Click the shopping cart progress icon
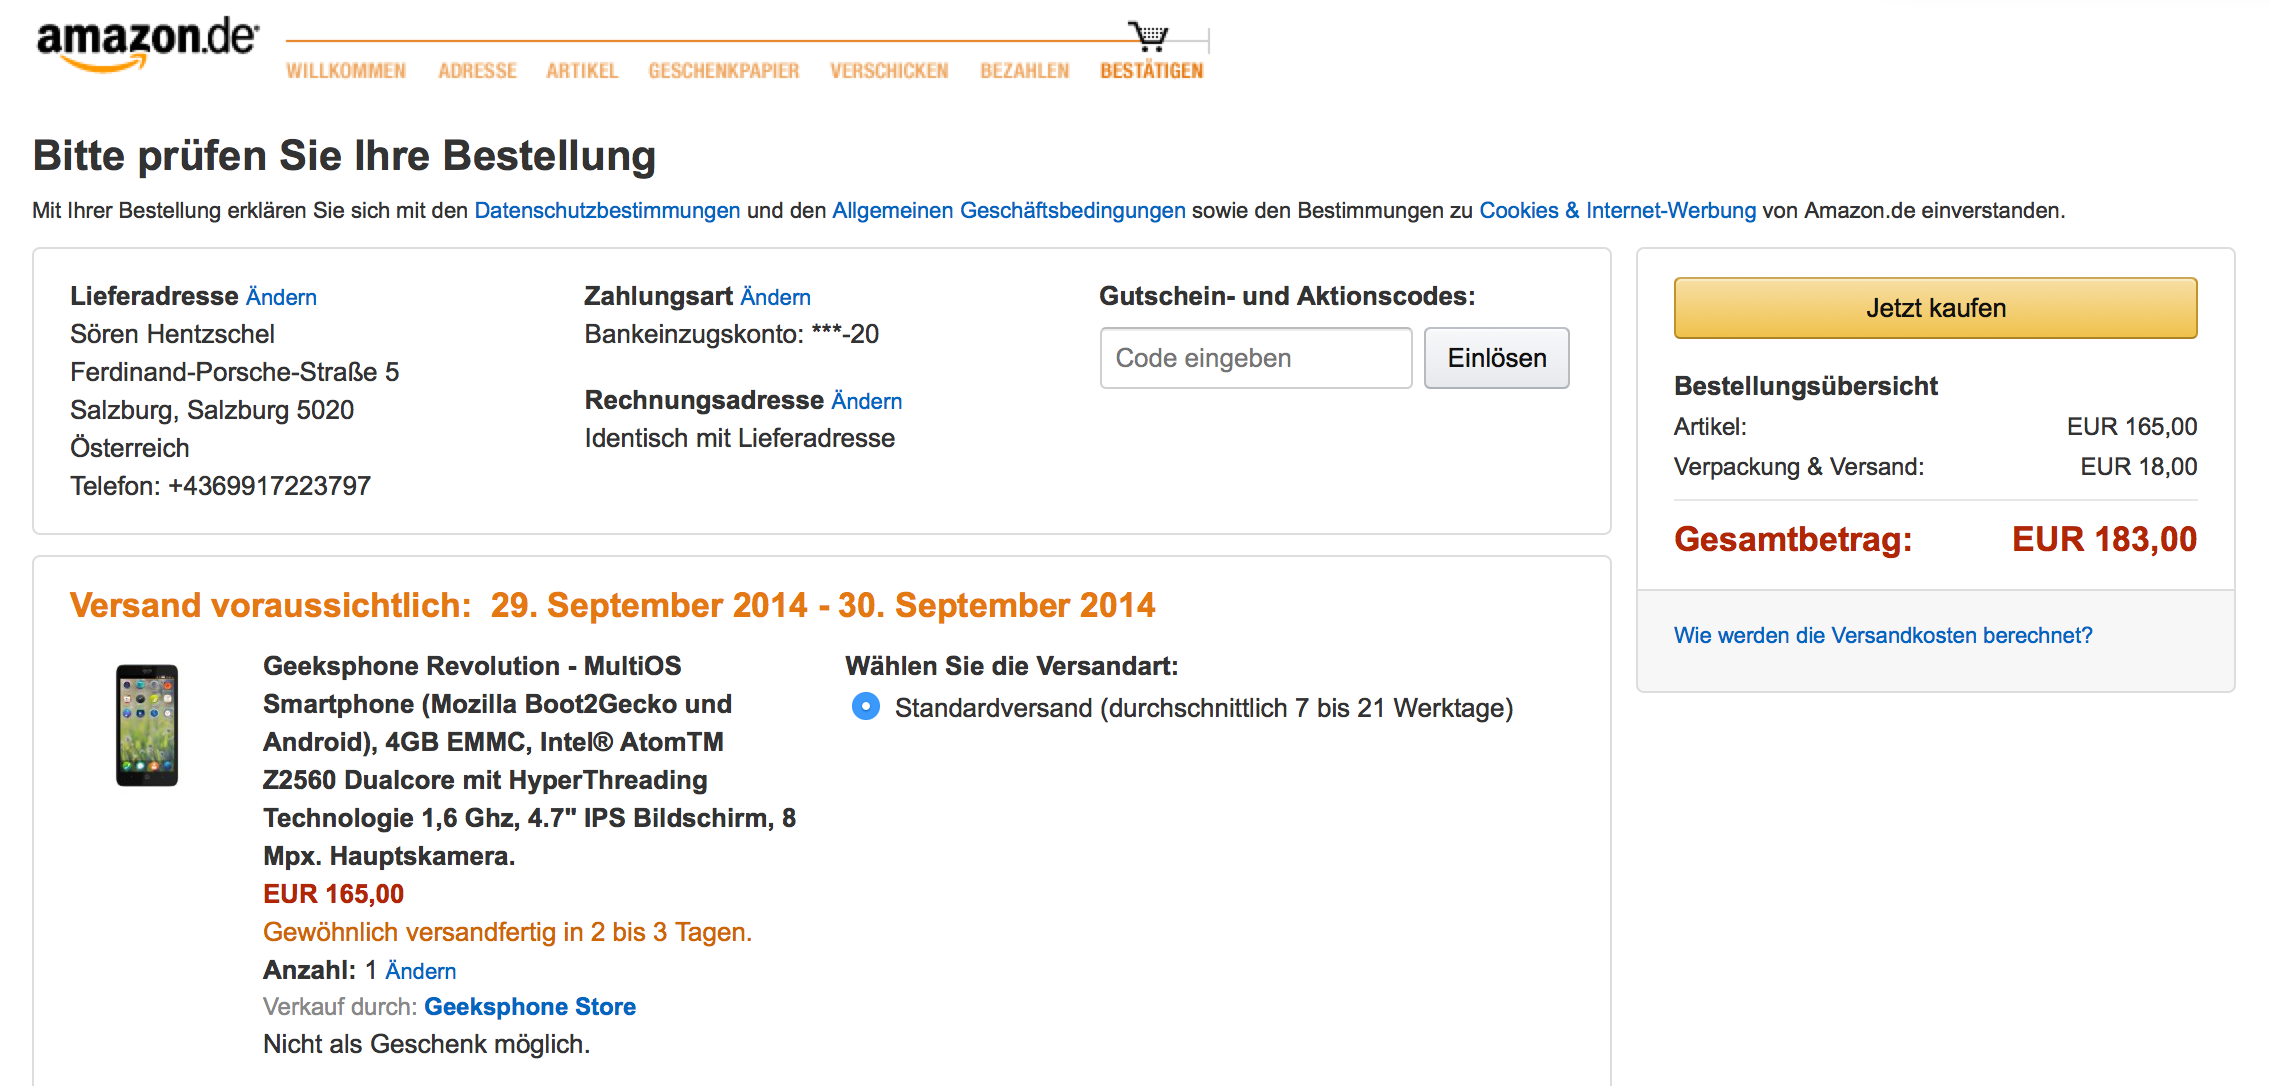 (1149, 36)
